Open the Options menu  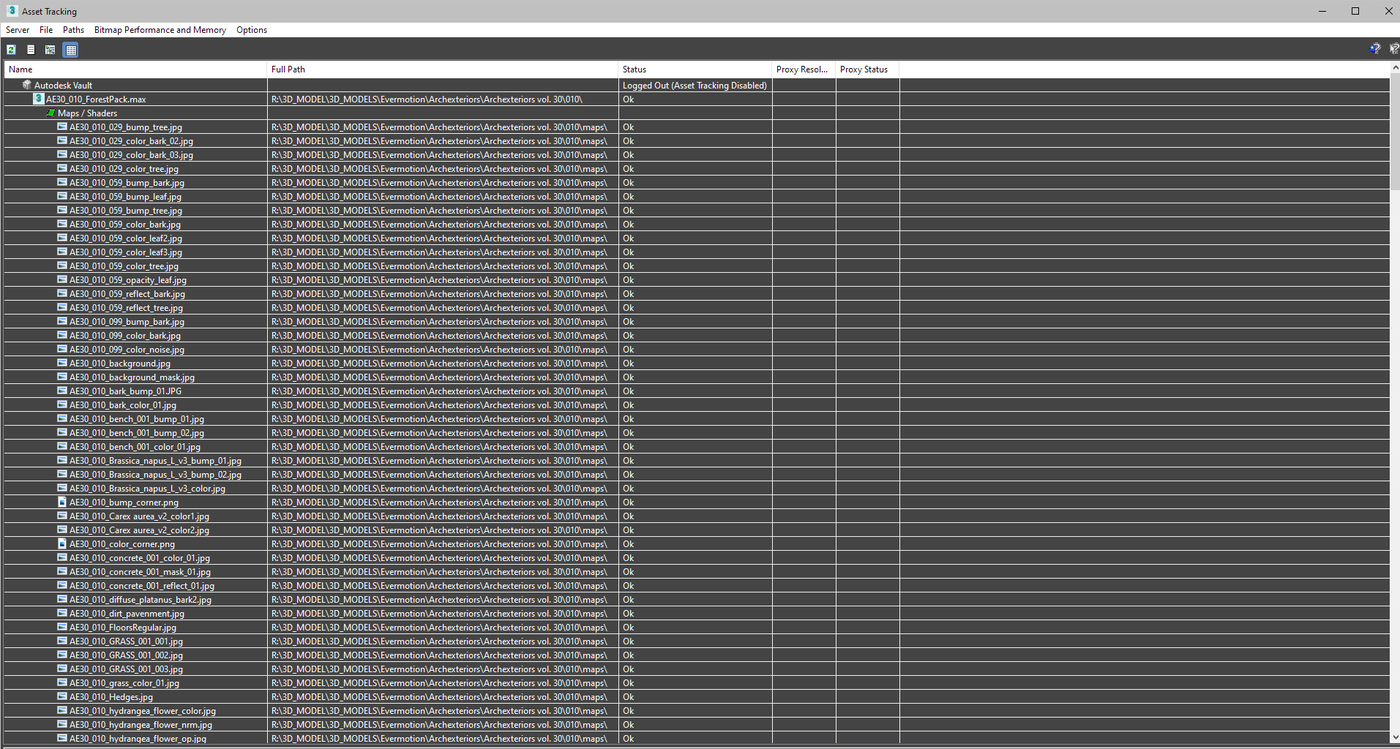coord(252,30)
